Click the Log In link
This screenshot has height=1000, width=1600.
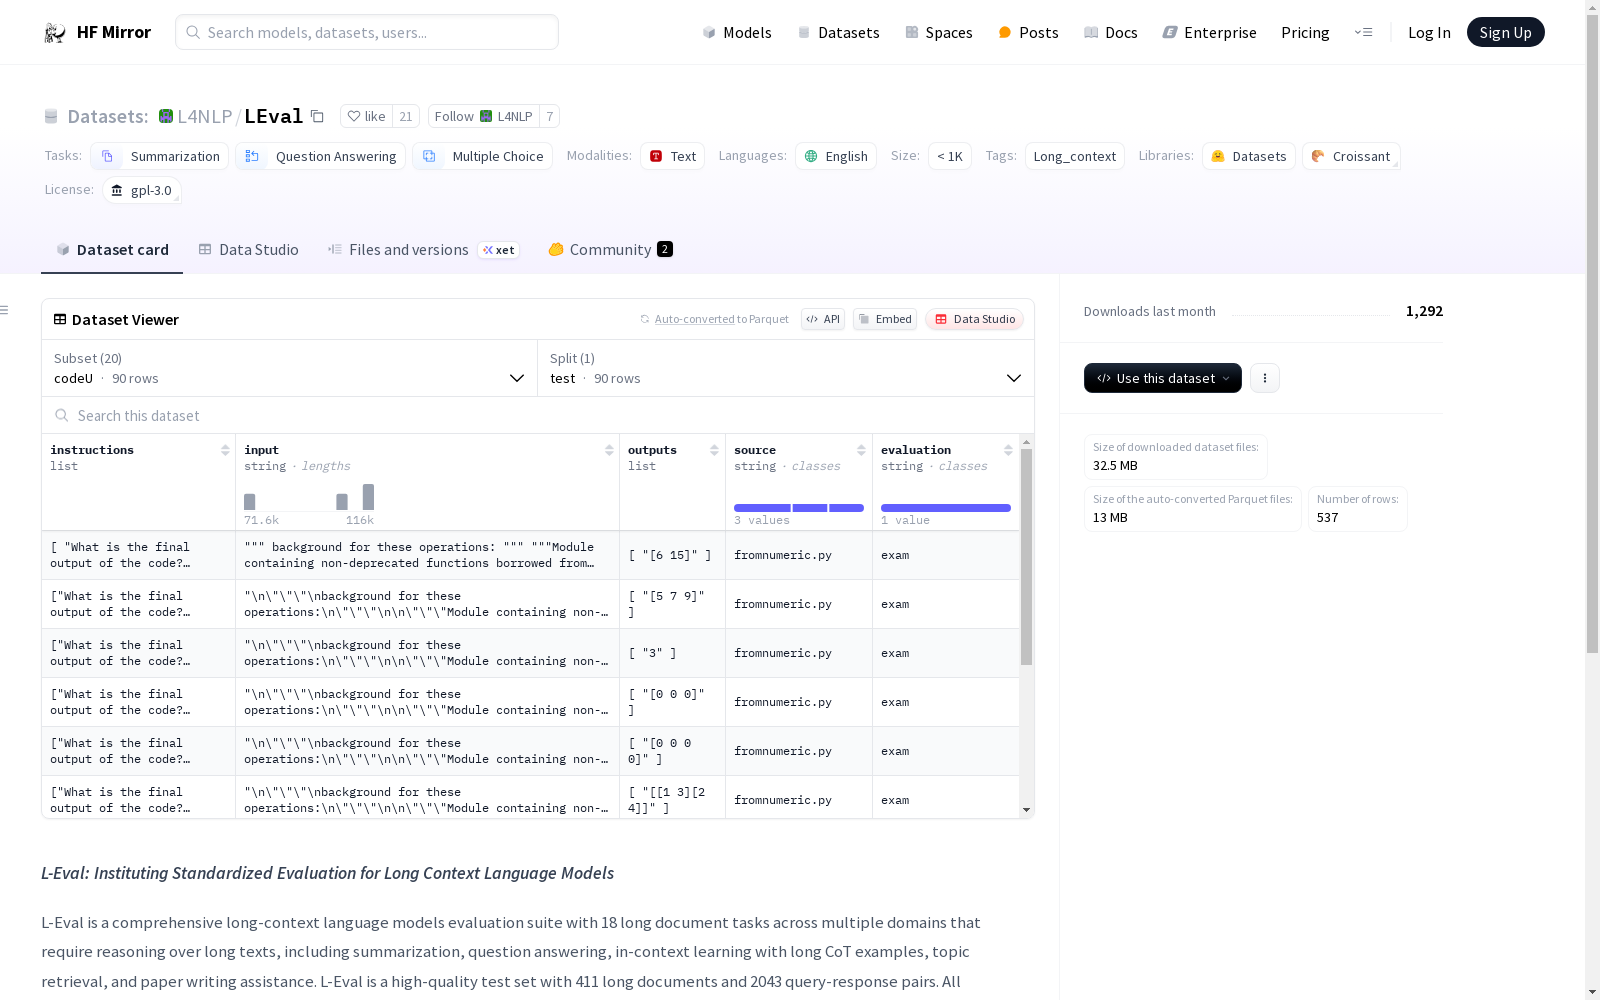[x=1429, y=33]
